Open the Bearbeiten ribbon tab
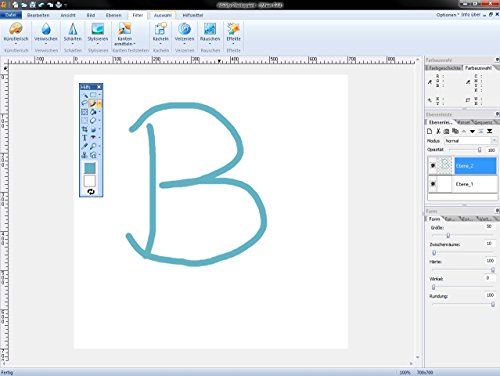500x376 pixels. pos(38,15)
